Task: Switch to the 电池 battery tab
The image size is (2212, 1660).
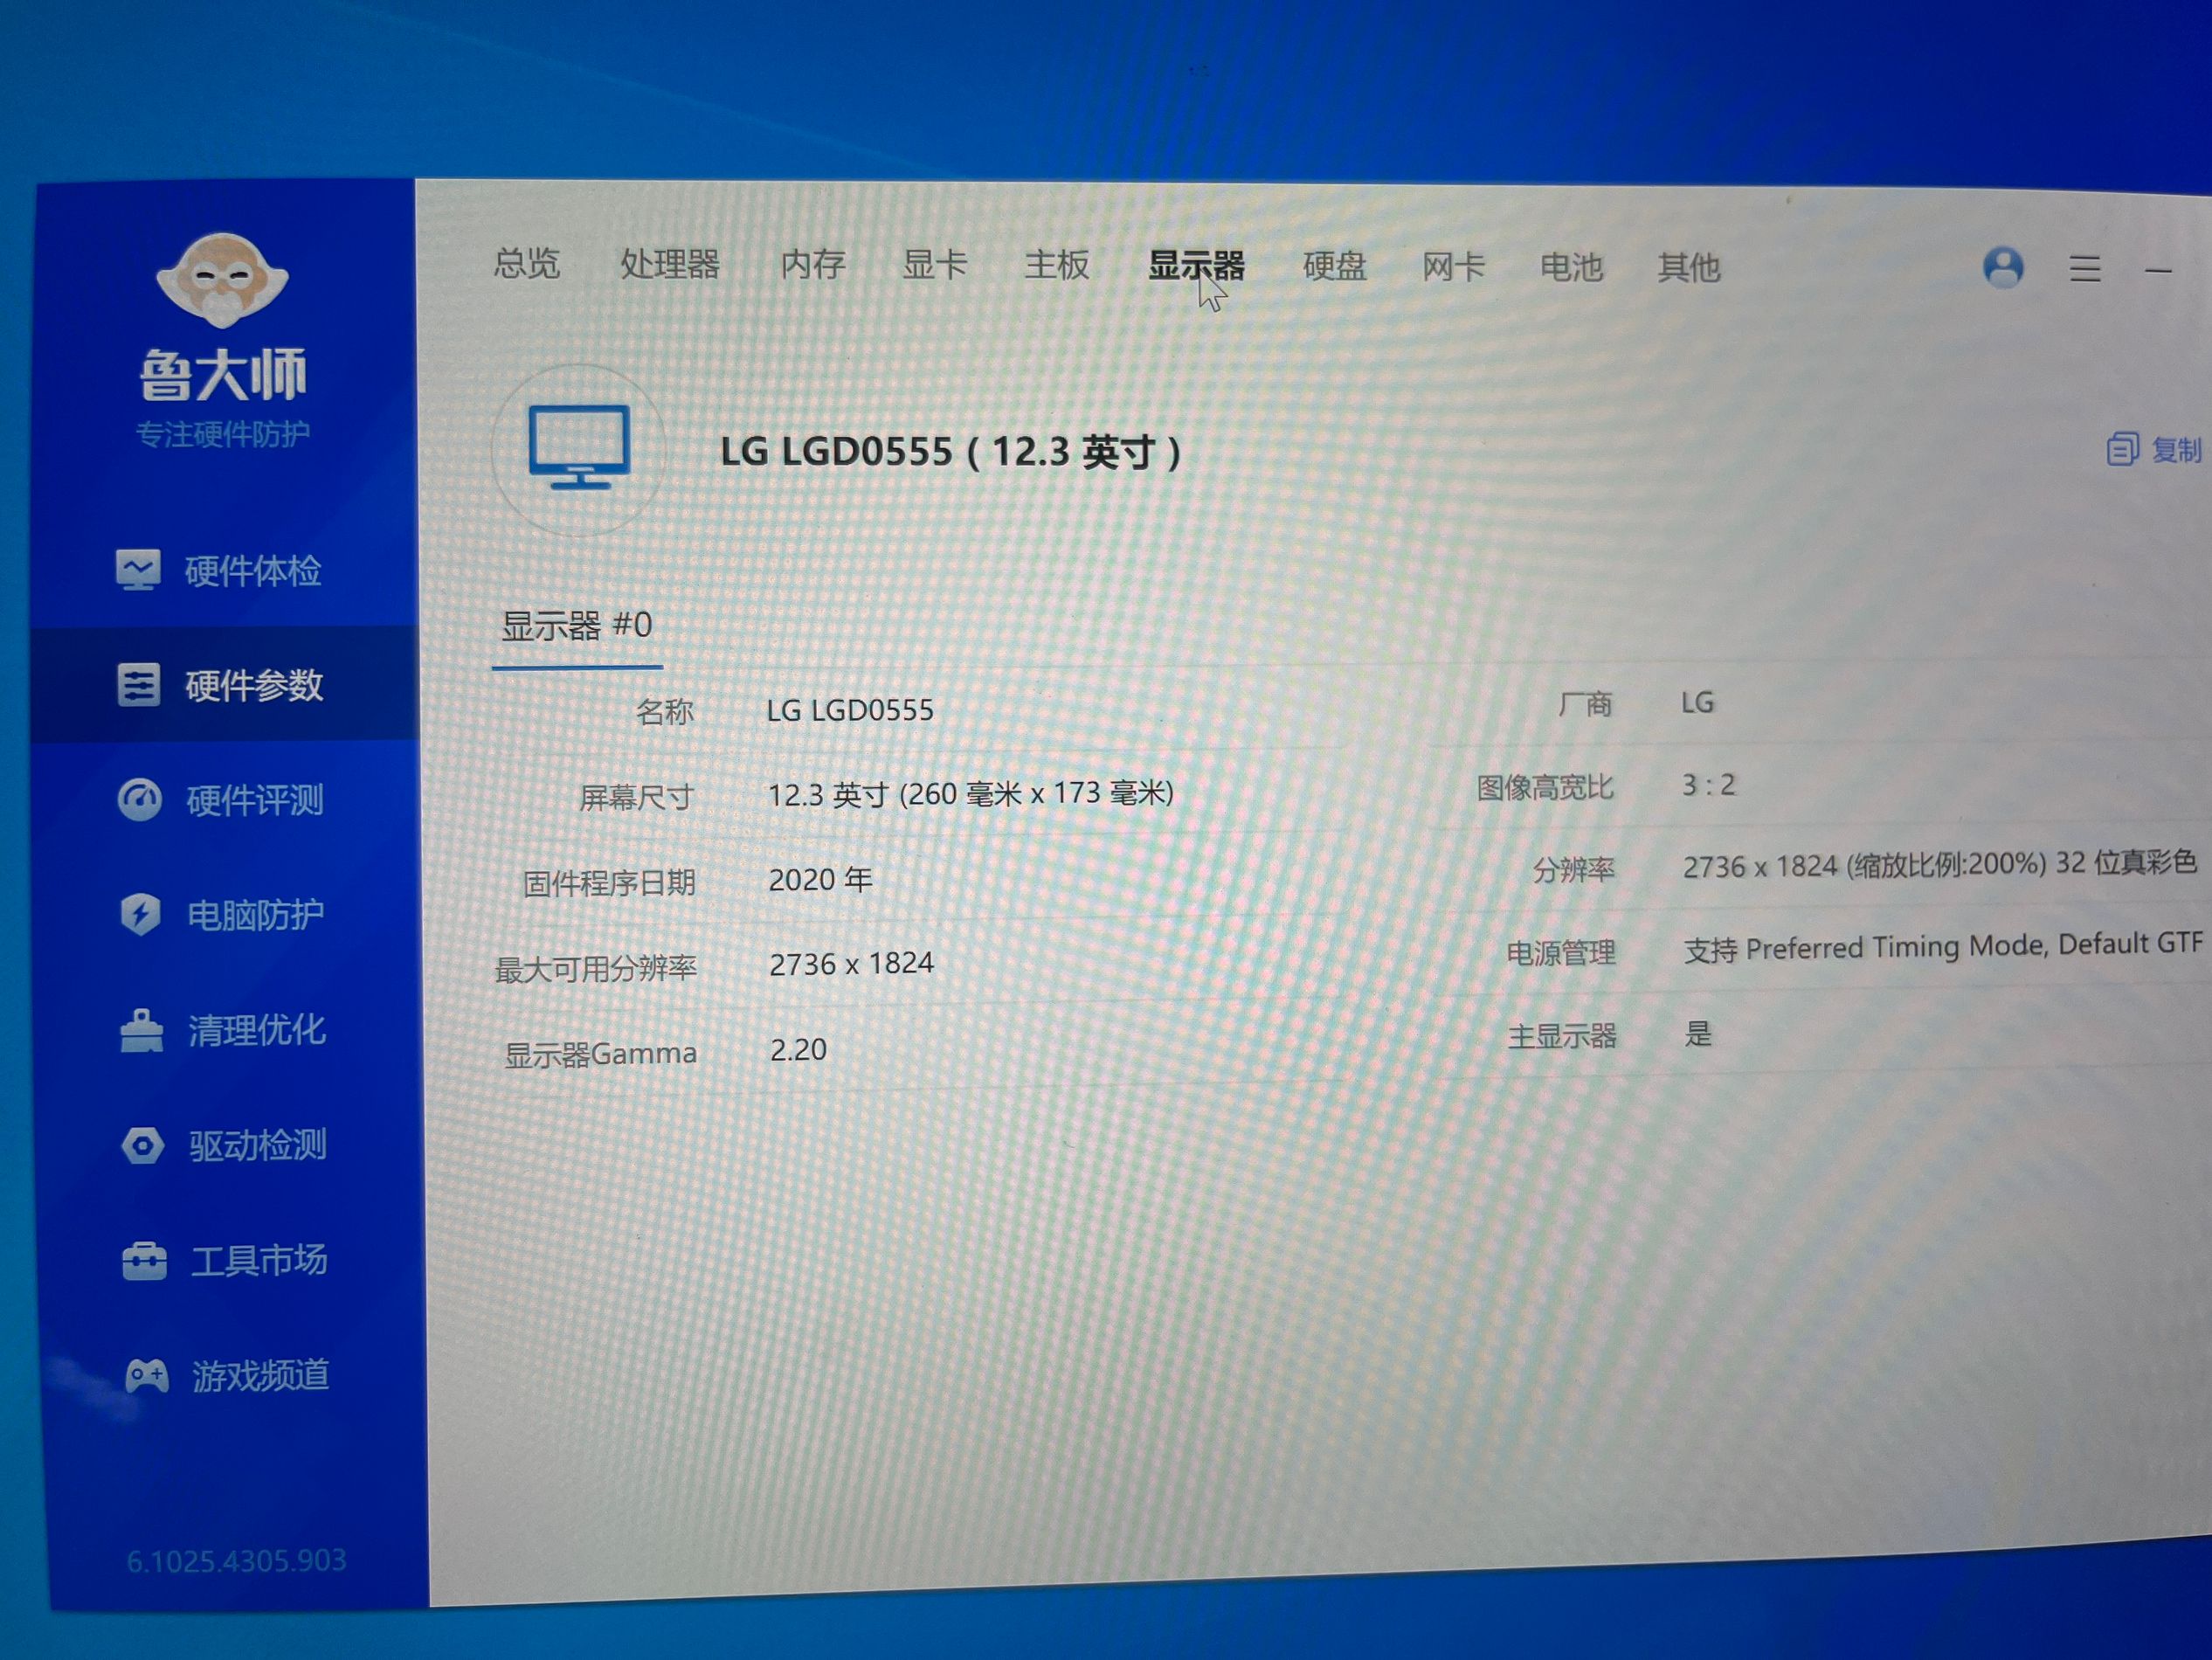Action: (x=1572, y=267)
